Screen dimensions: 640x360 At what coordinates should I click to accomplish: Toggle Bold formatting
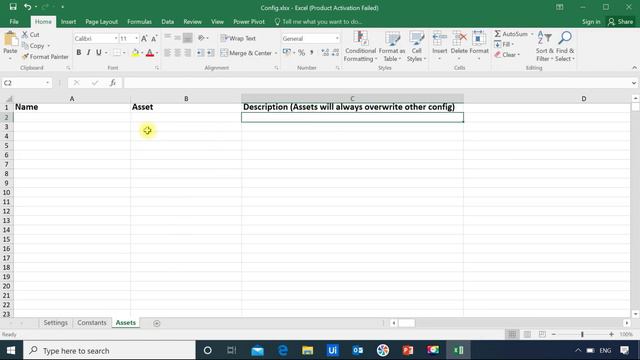[x=78, y=52]
